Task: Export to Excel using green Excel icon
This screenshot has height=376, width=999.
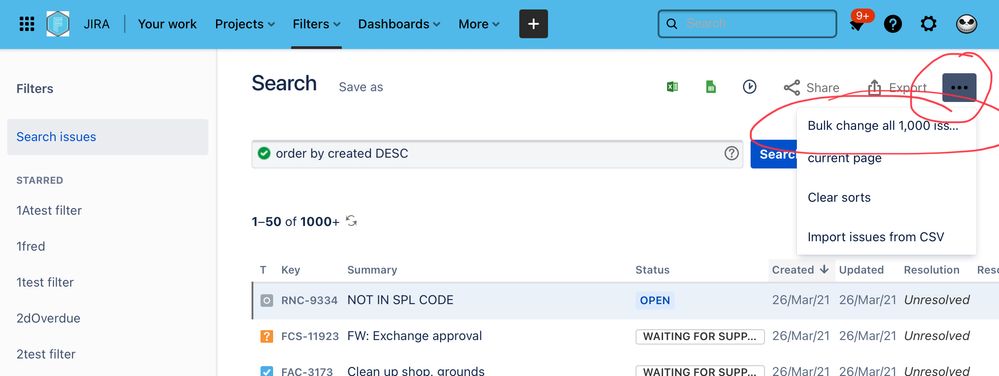Action: (x=672, y=87)
